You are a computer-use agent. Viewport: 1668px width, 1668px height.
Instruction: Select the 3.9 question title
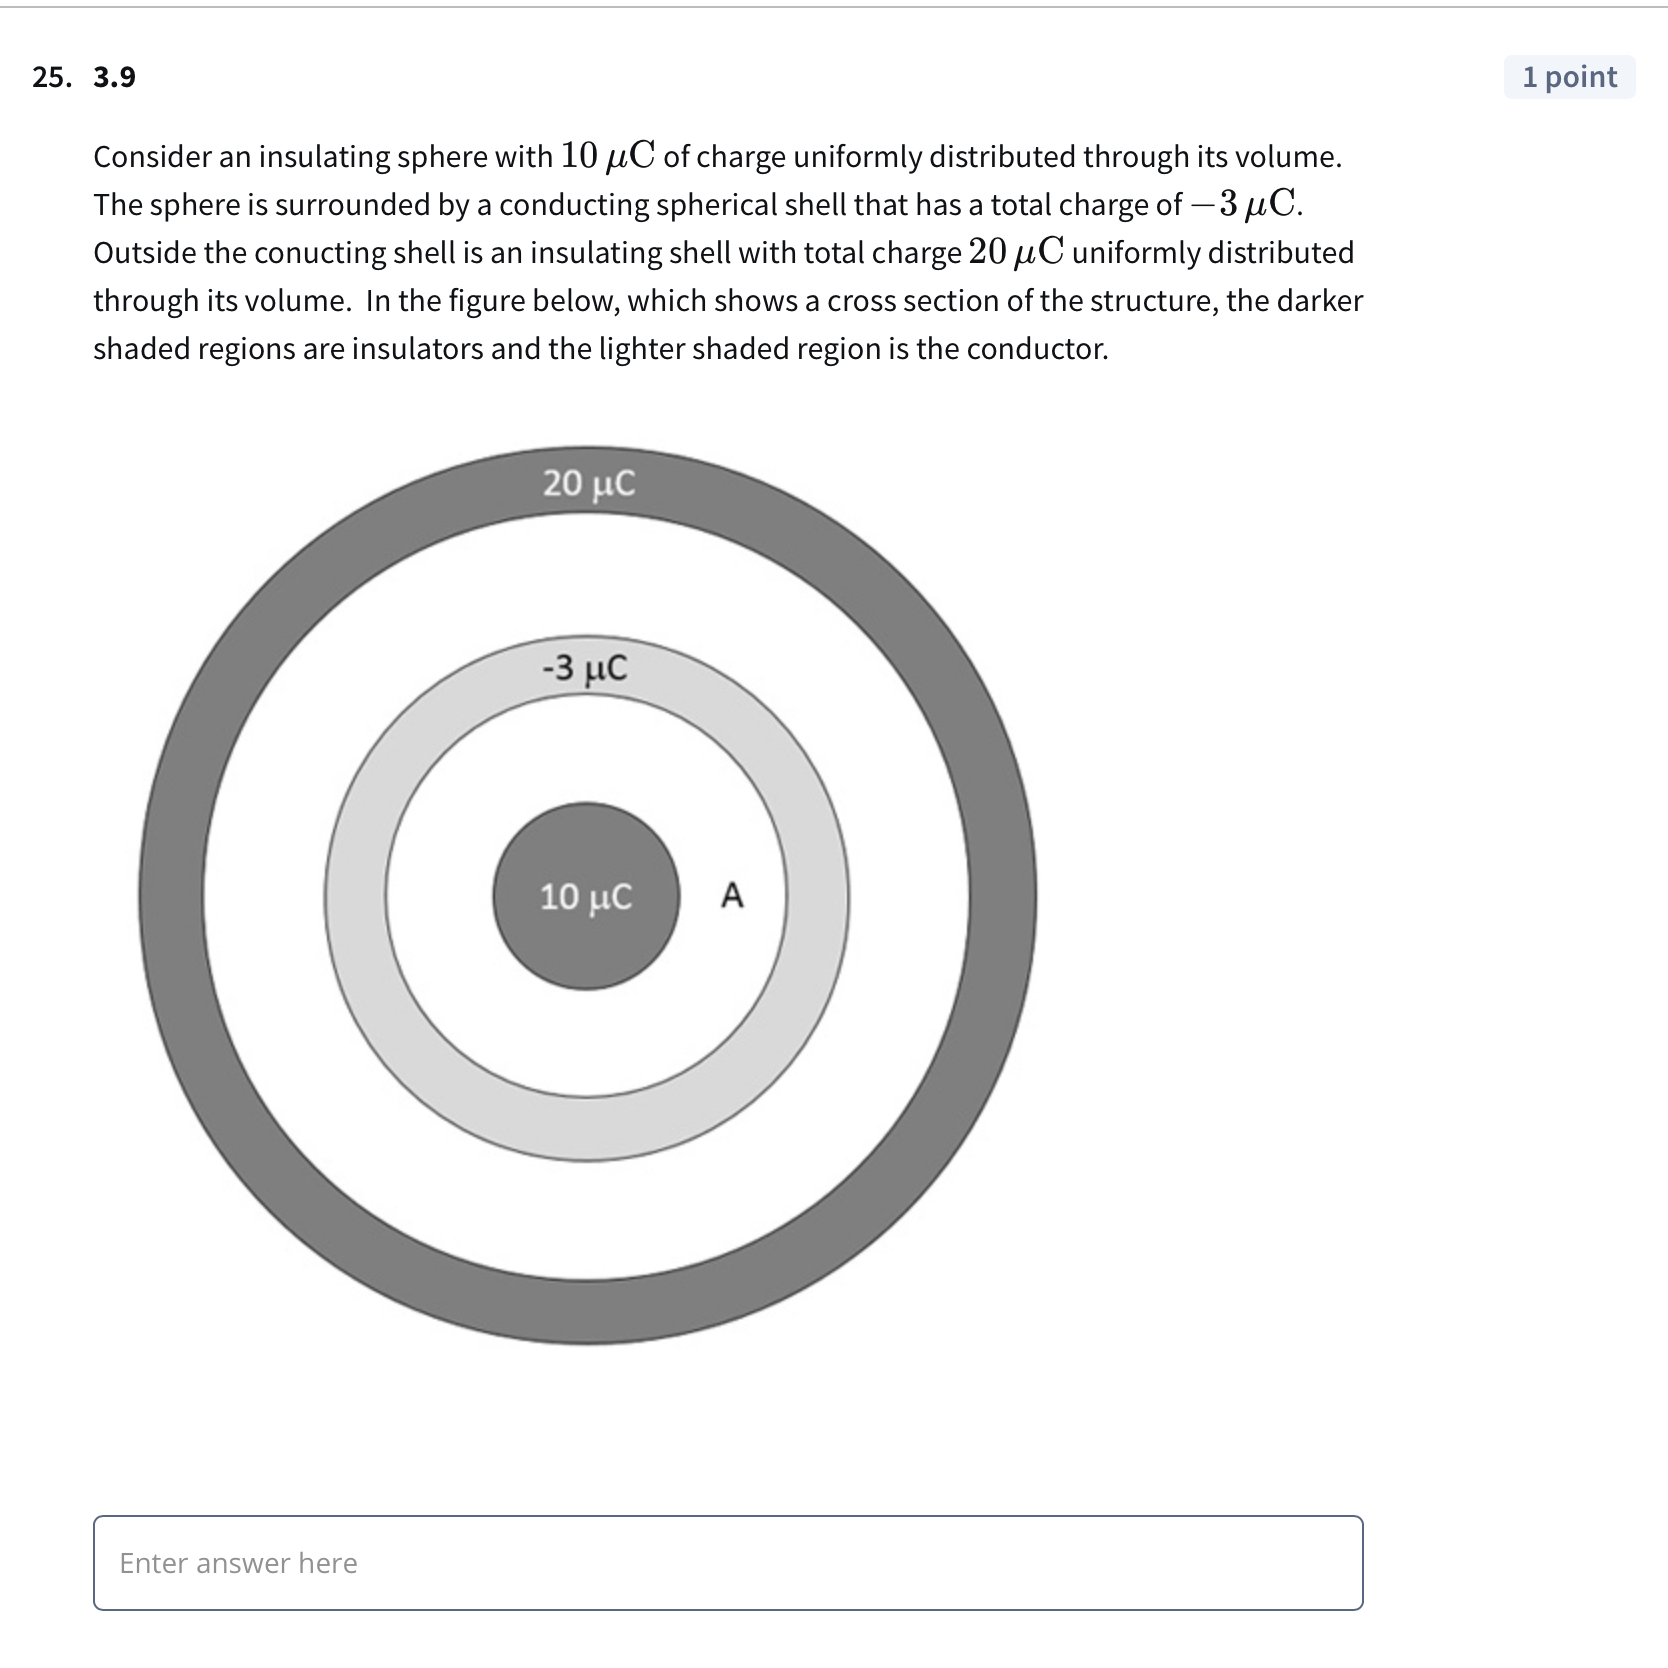(x=114, y=76)
